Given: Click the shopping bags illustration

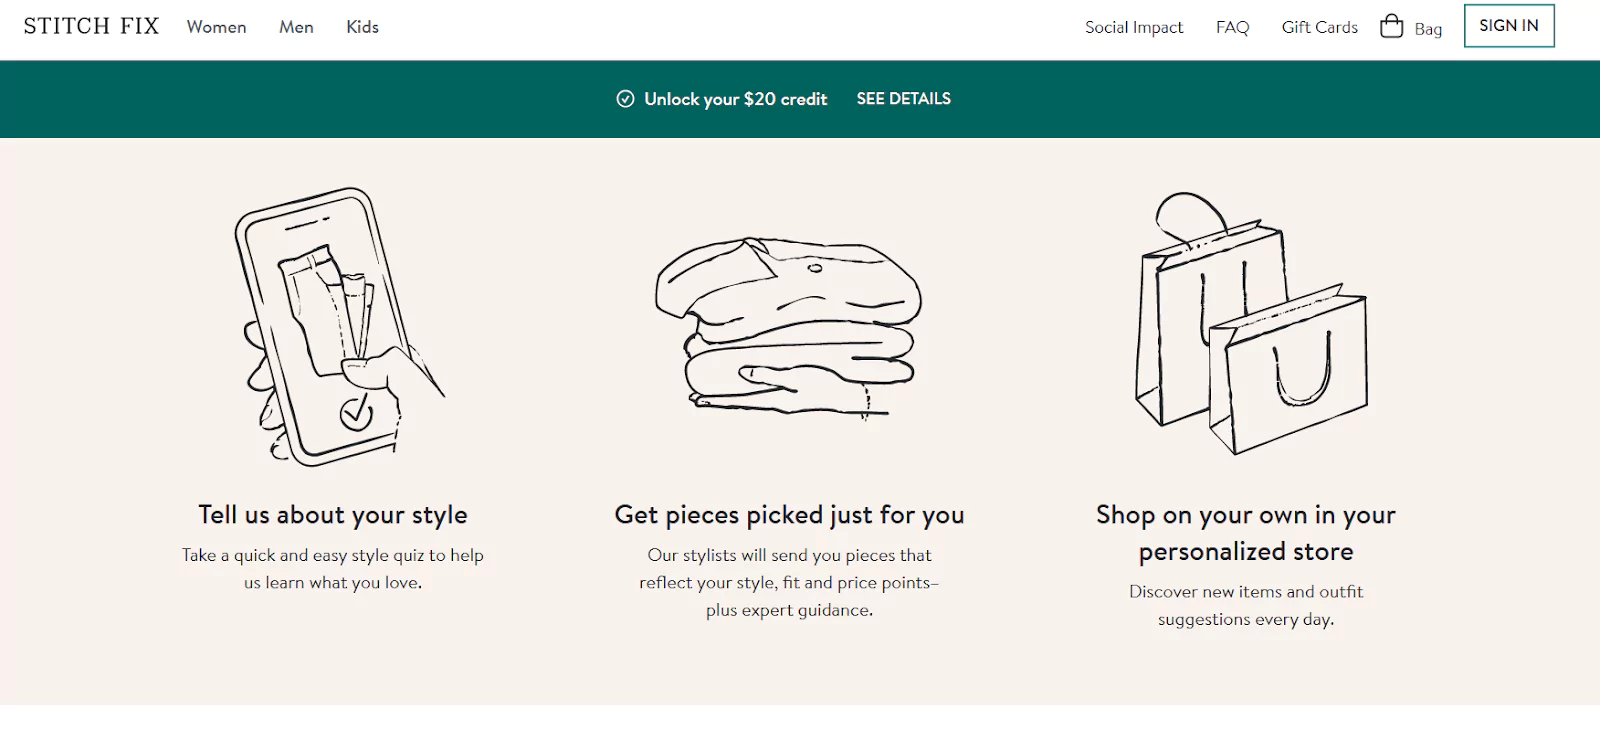Looking at the screenshot, I should click(x=1250, y=323).
